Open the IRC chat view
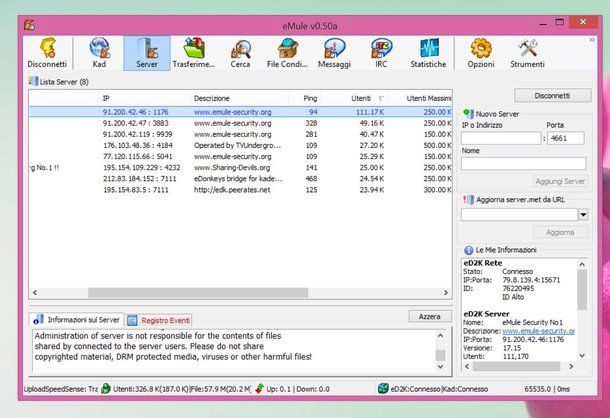 (x=381, y=53)
